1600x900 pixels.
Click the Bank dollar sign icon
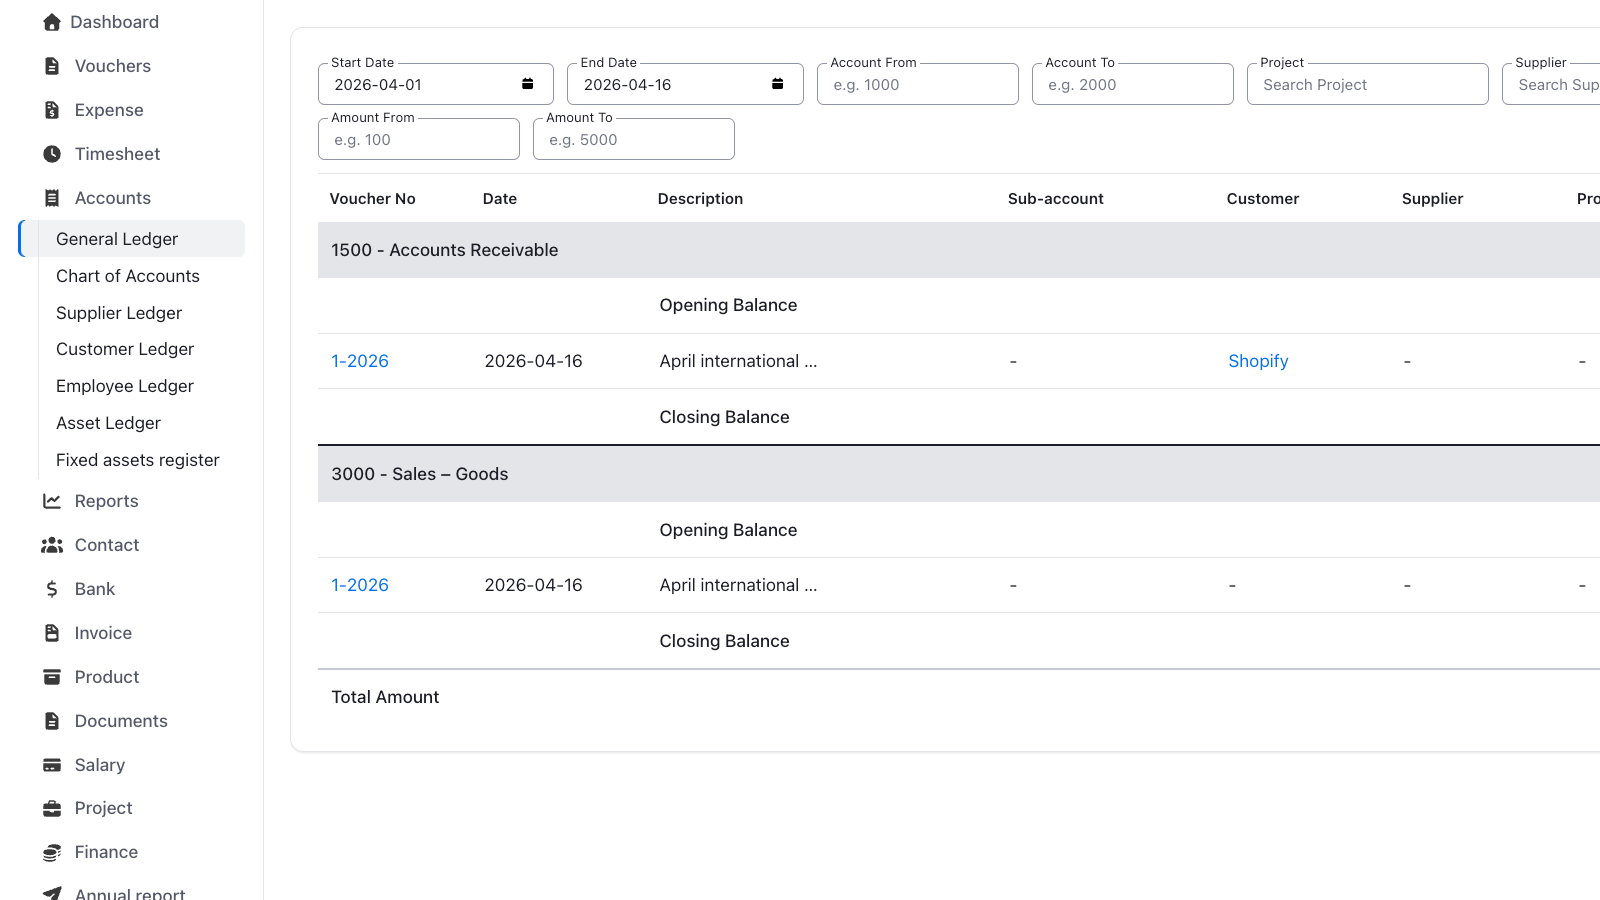point(52,589)
